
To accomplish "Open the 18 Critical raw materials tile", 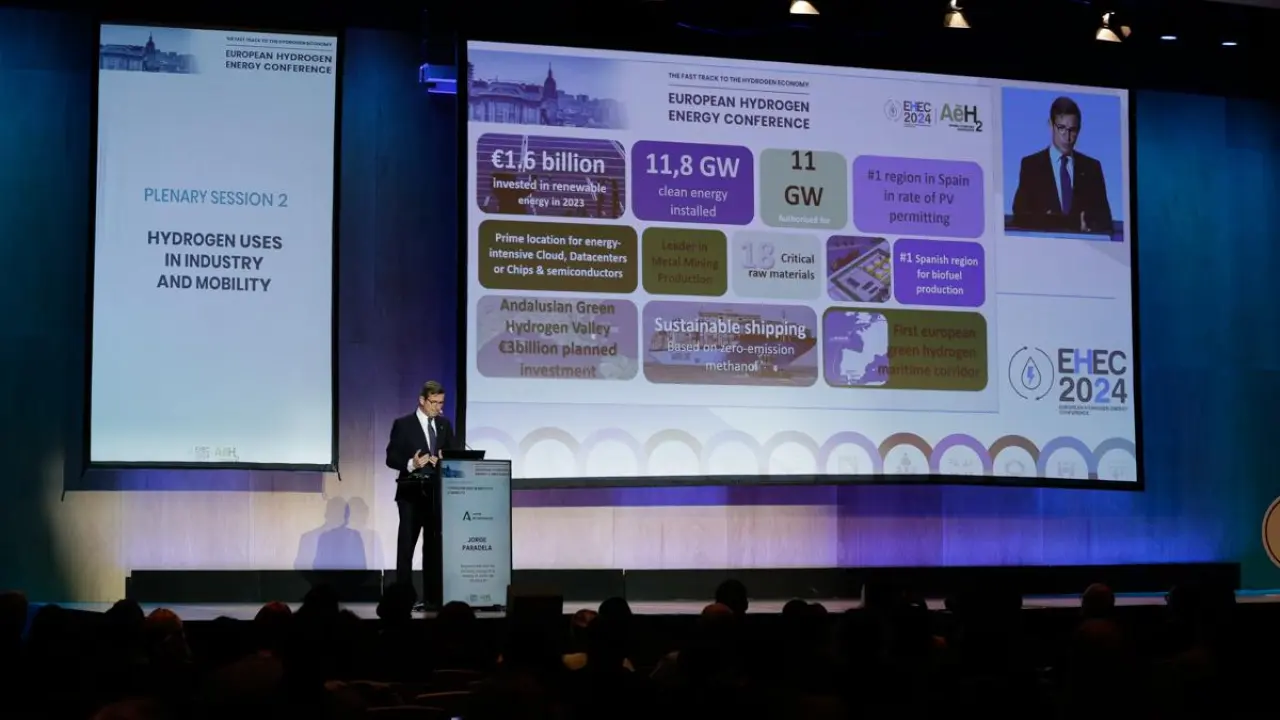I will [x=776, y=264].
